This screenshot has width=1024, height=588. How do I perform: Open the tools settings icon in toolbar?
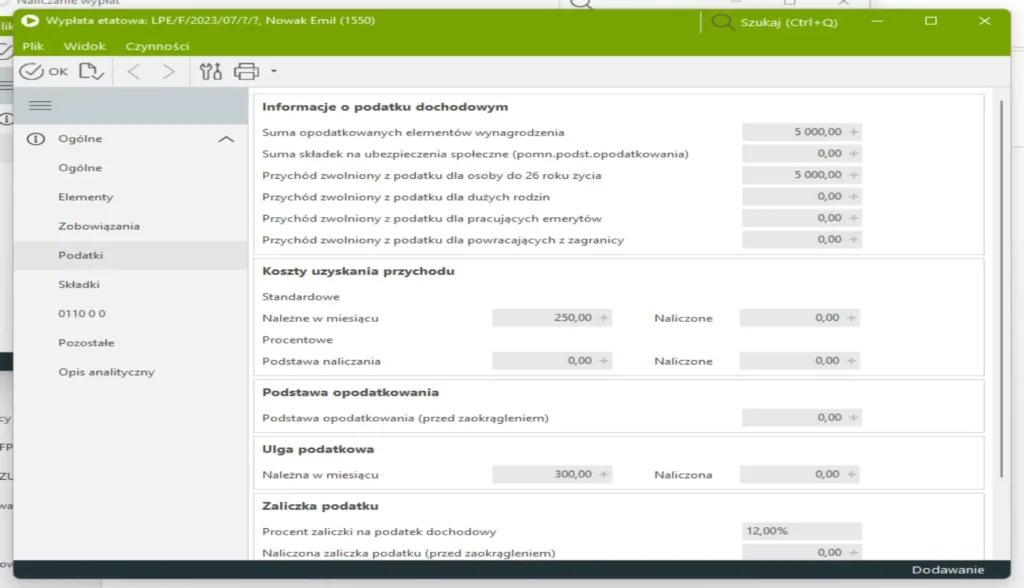(210, 71)
